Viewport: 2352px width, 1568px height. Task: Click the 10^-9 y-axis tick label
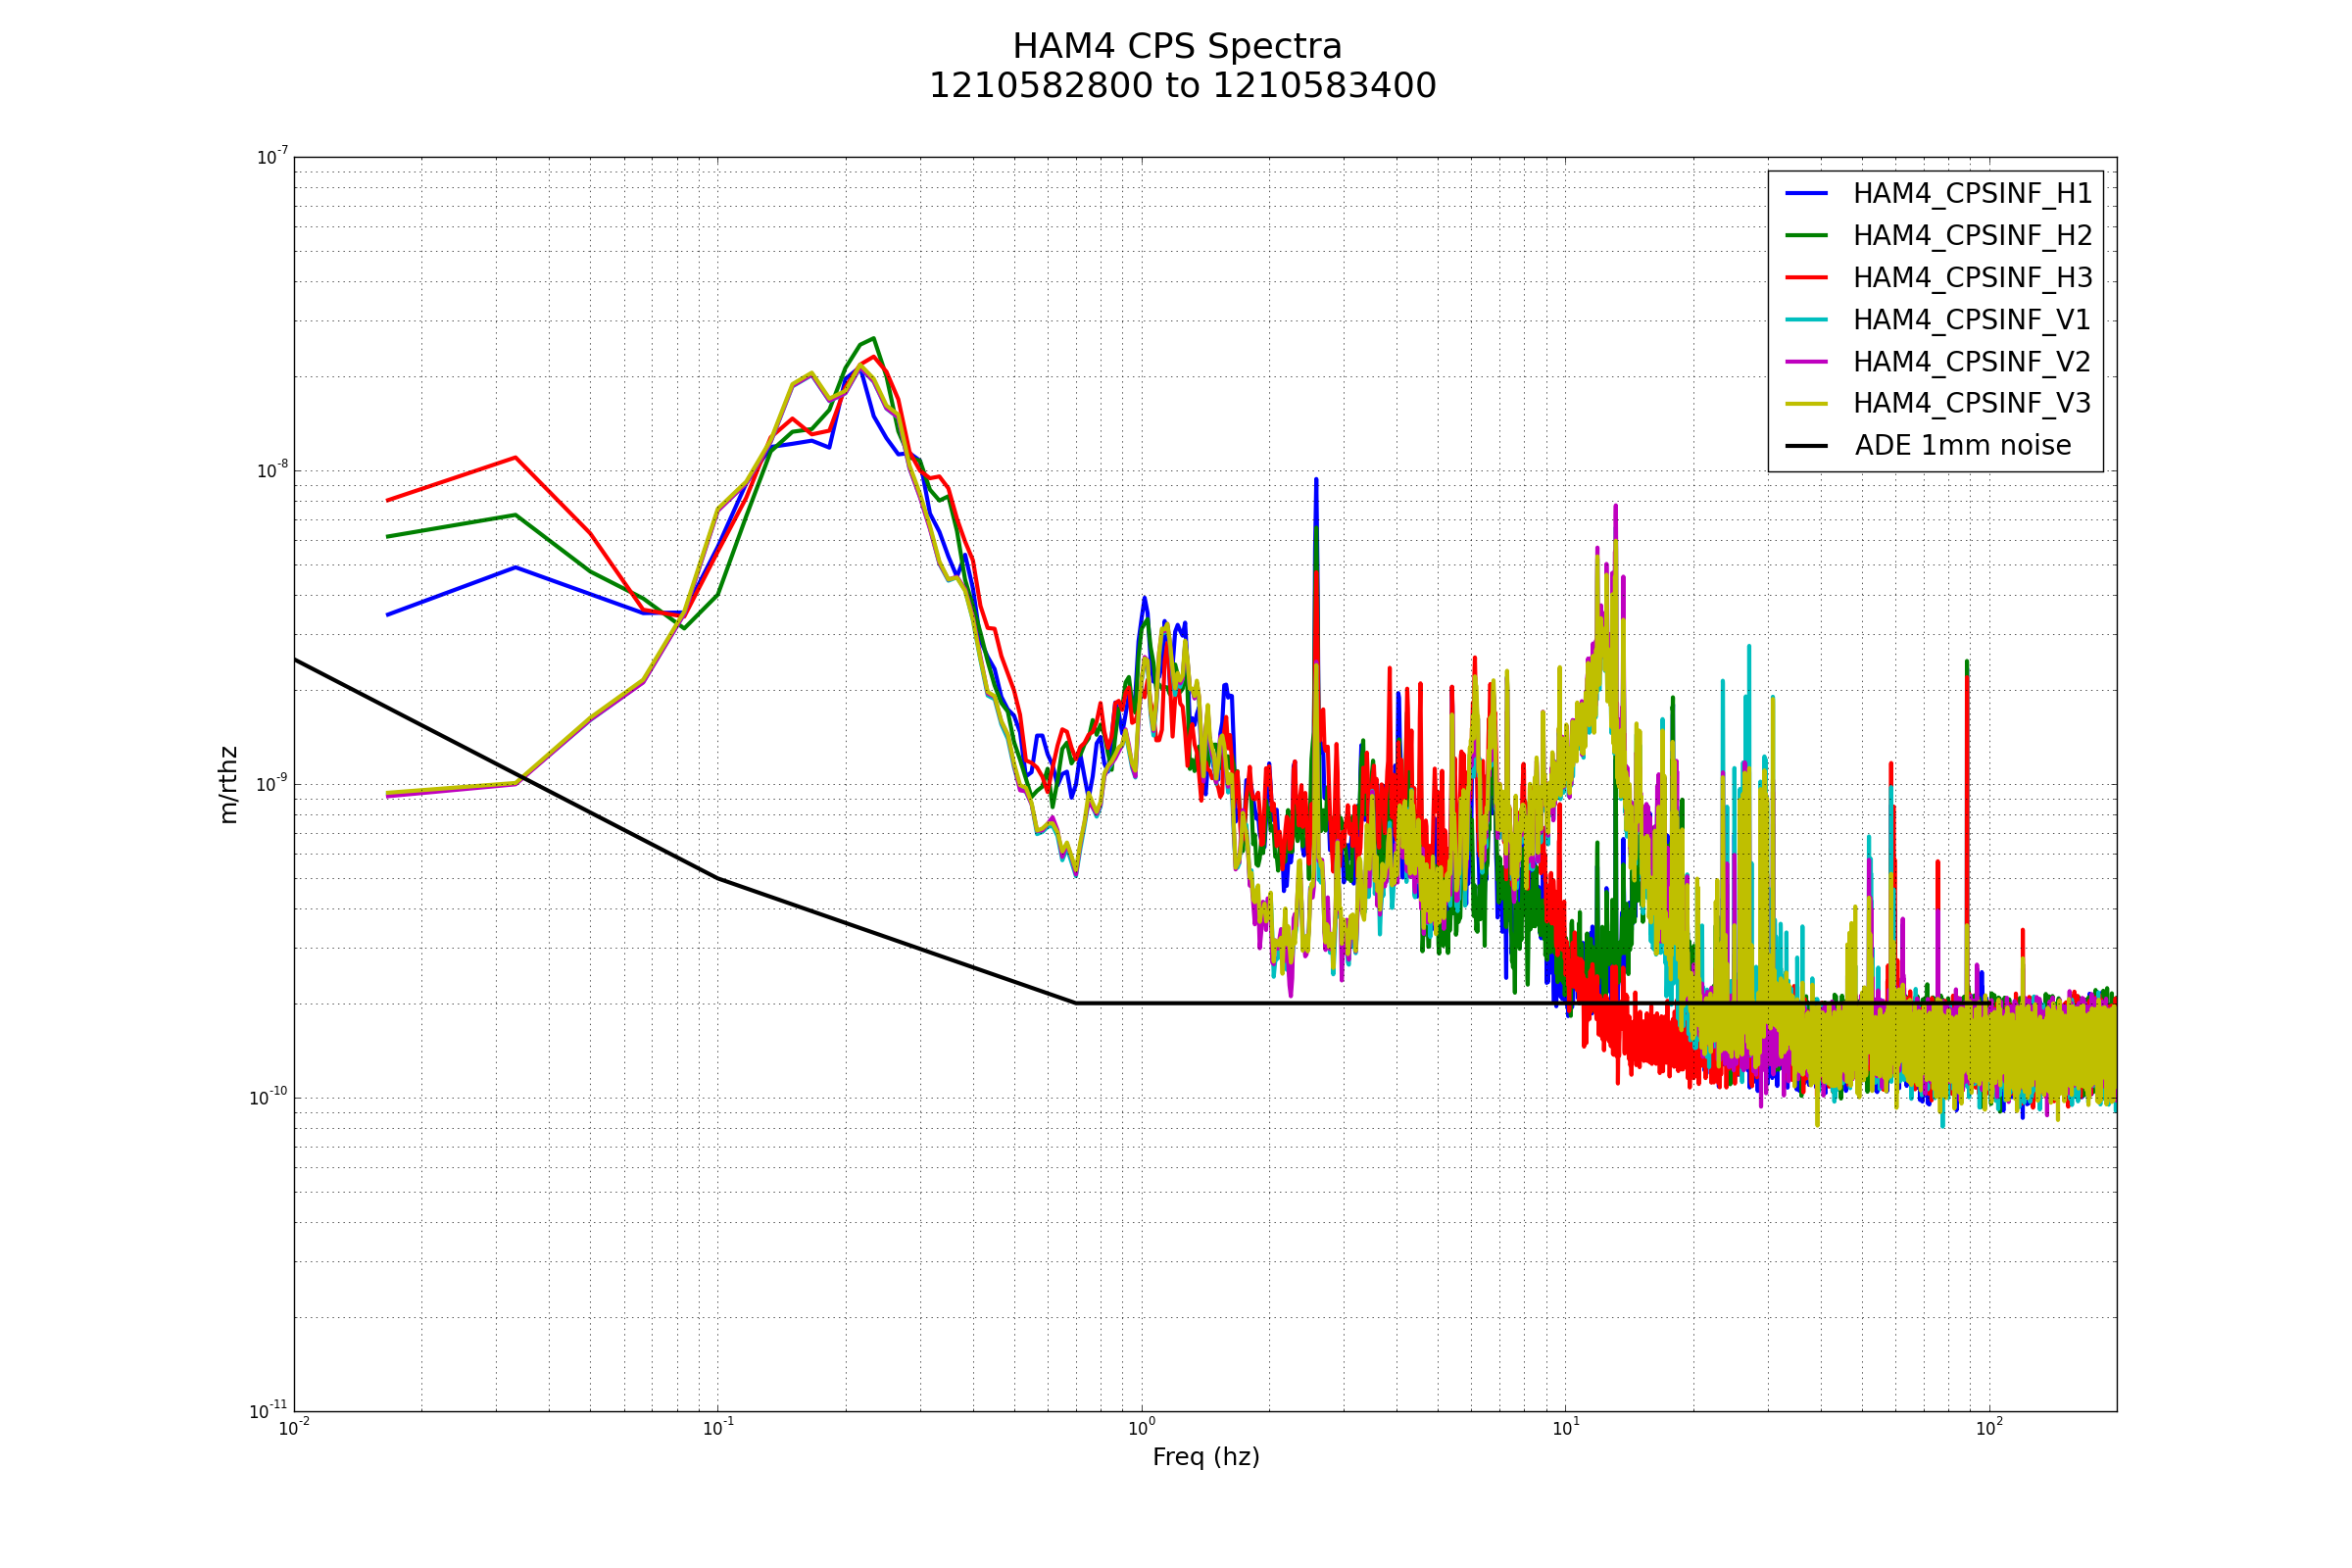271,784
